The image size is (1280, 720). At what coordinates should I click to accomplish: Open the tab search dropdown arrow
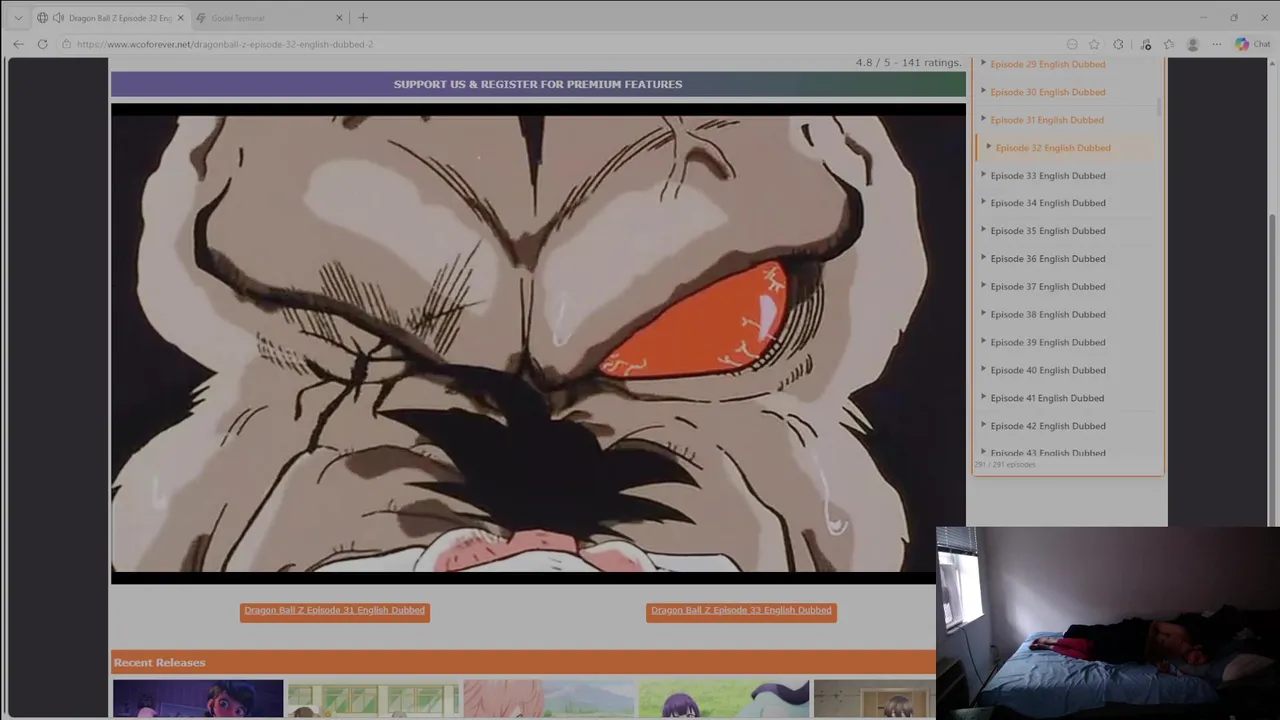[18, 18]
